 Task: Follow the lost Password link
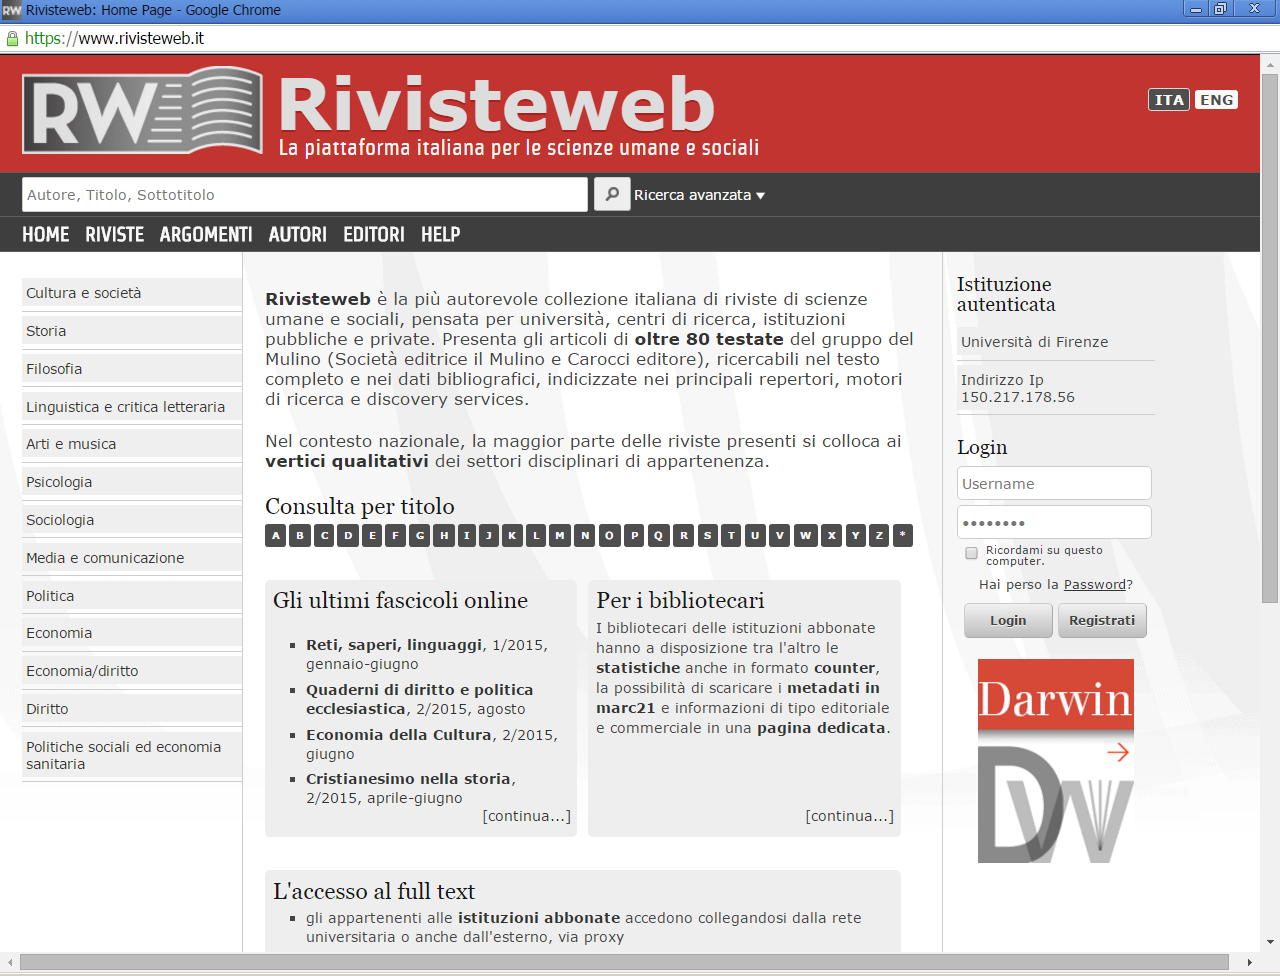pyautogui.click(x=1095, y=585)
